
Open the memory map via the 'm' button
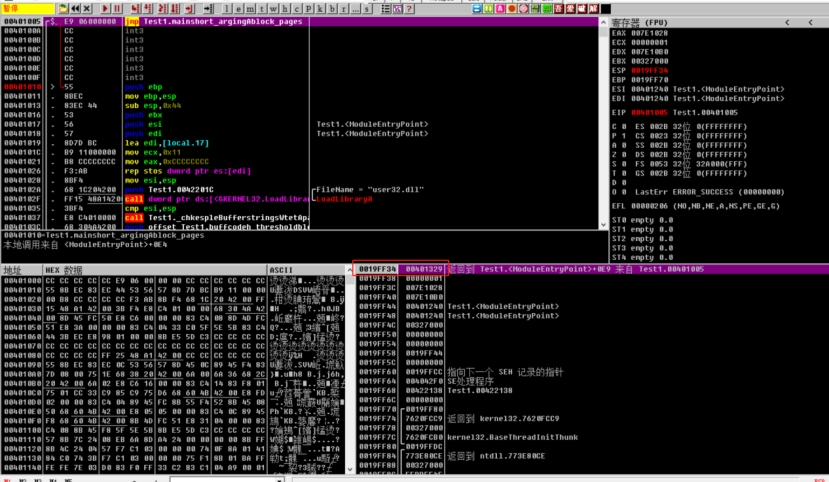(x=250, y=9)
